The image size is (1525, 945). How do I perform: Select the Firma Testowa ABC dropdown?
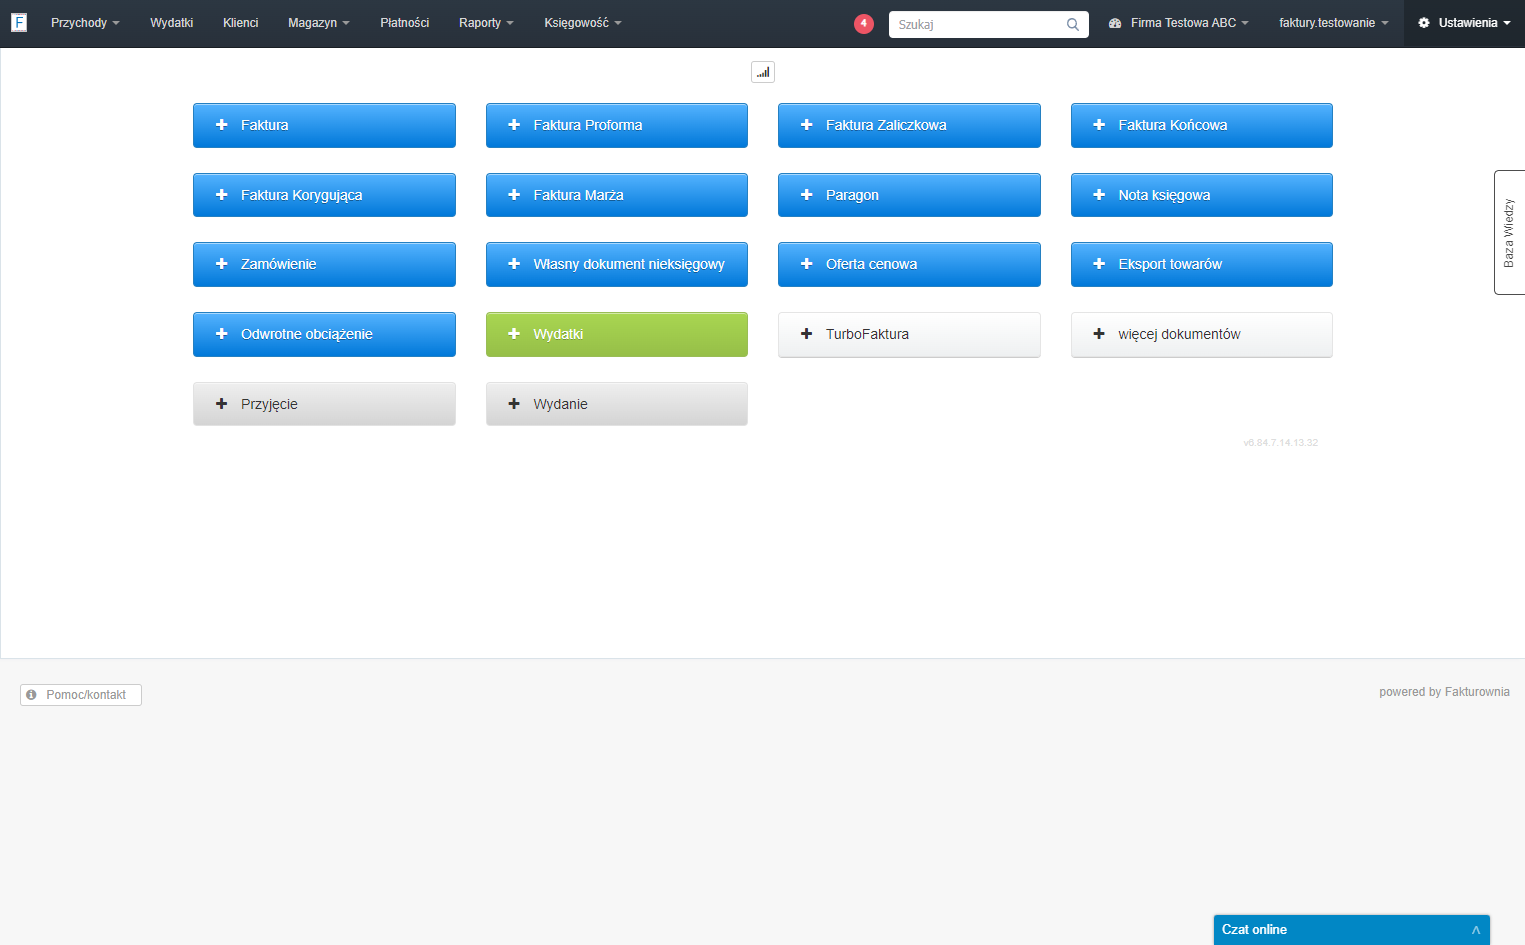[1179, 23]
